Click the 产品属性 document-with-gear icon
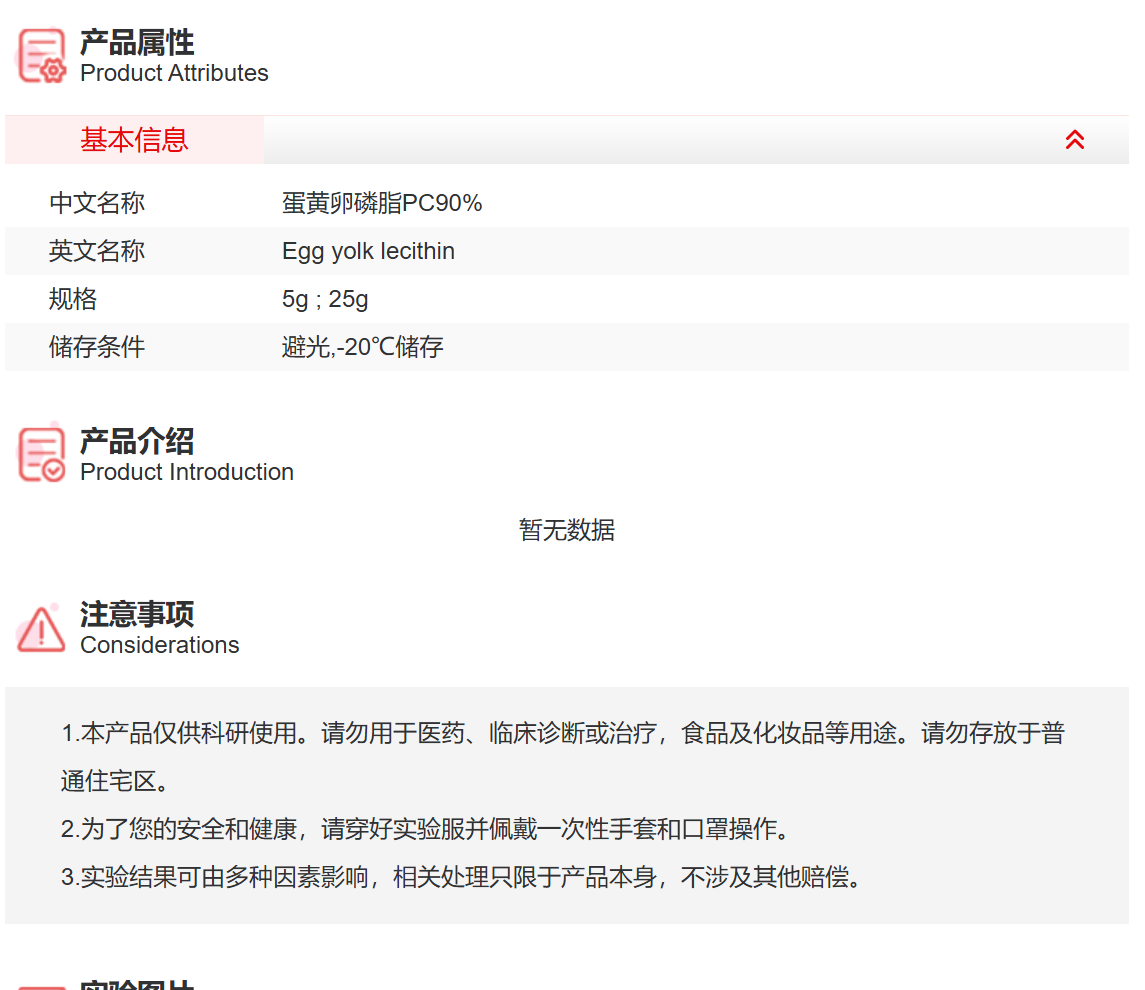1145x990 pixels. tap(40, 55)
